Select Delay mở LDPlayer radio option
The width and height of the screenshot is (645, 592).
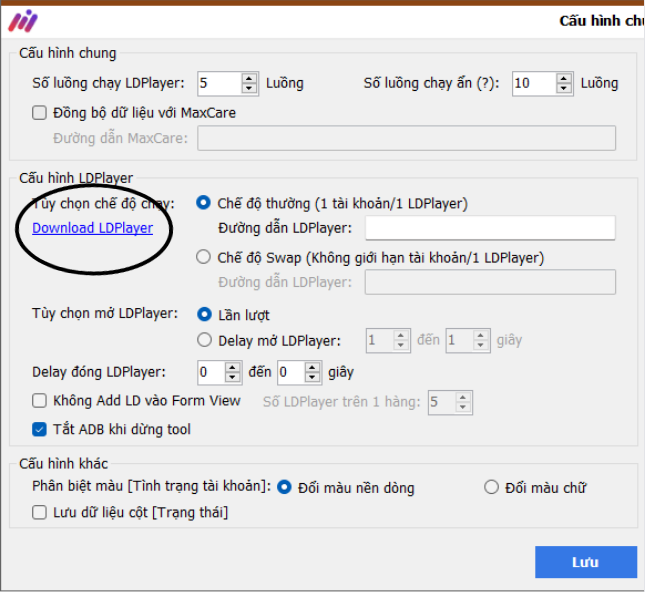pos(205,340)
